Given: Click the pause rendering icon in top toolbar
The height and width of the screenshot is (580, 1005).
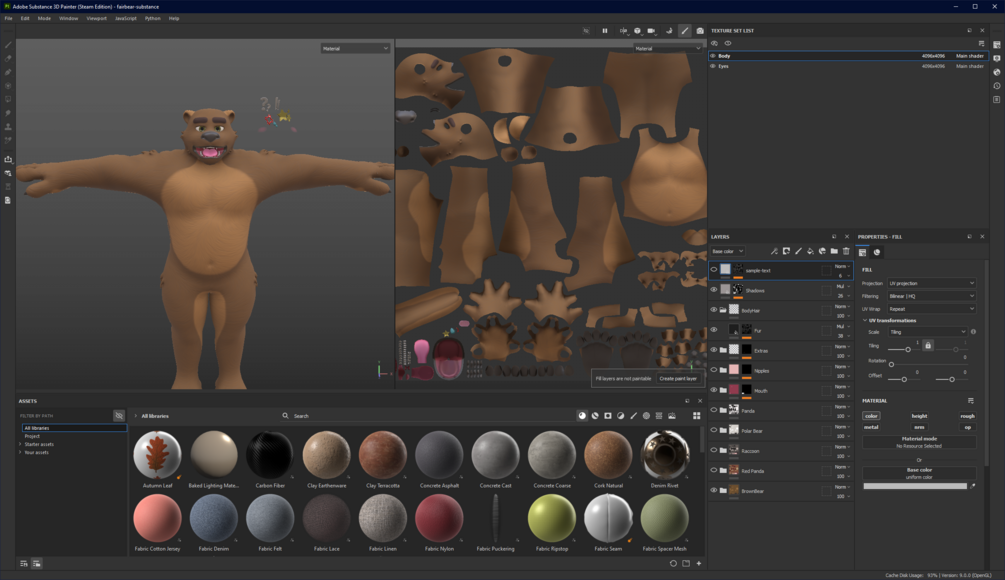Looking at the screenshot, I should tap(604, 31).
